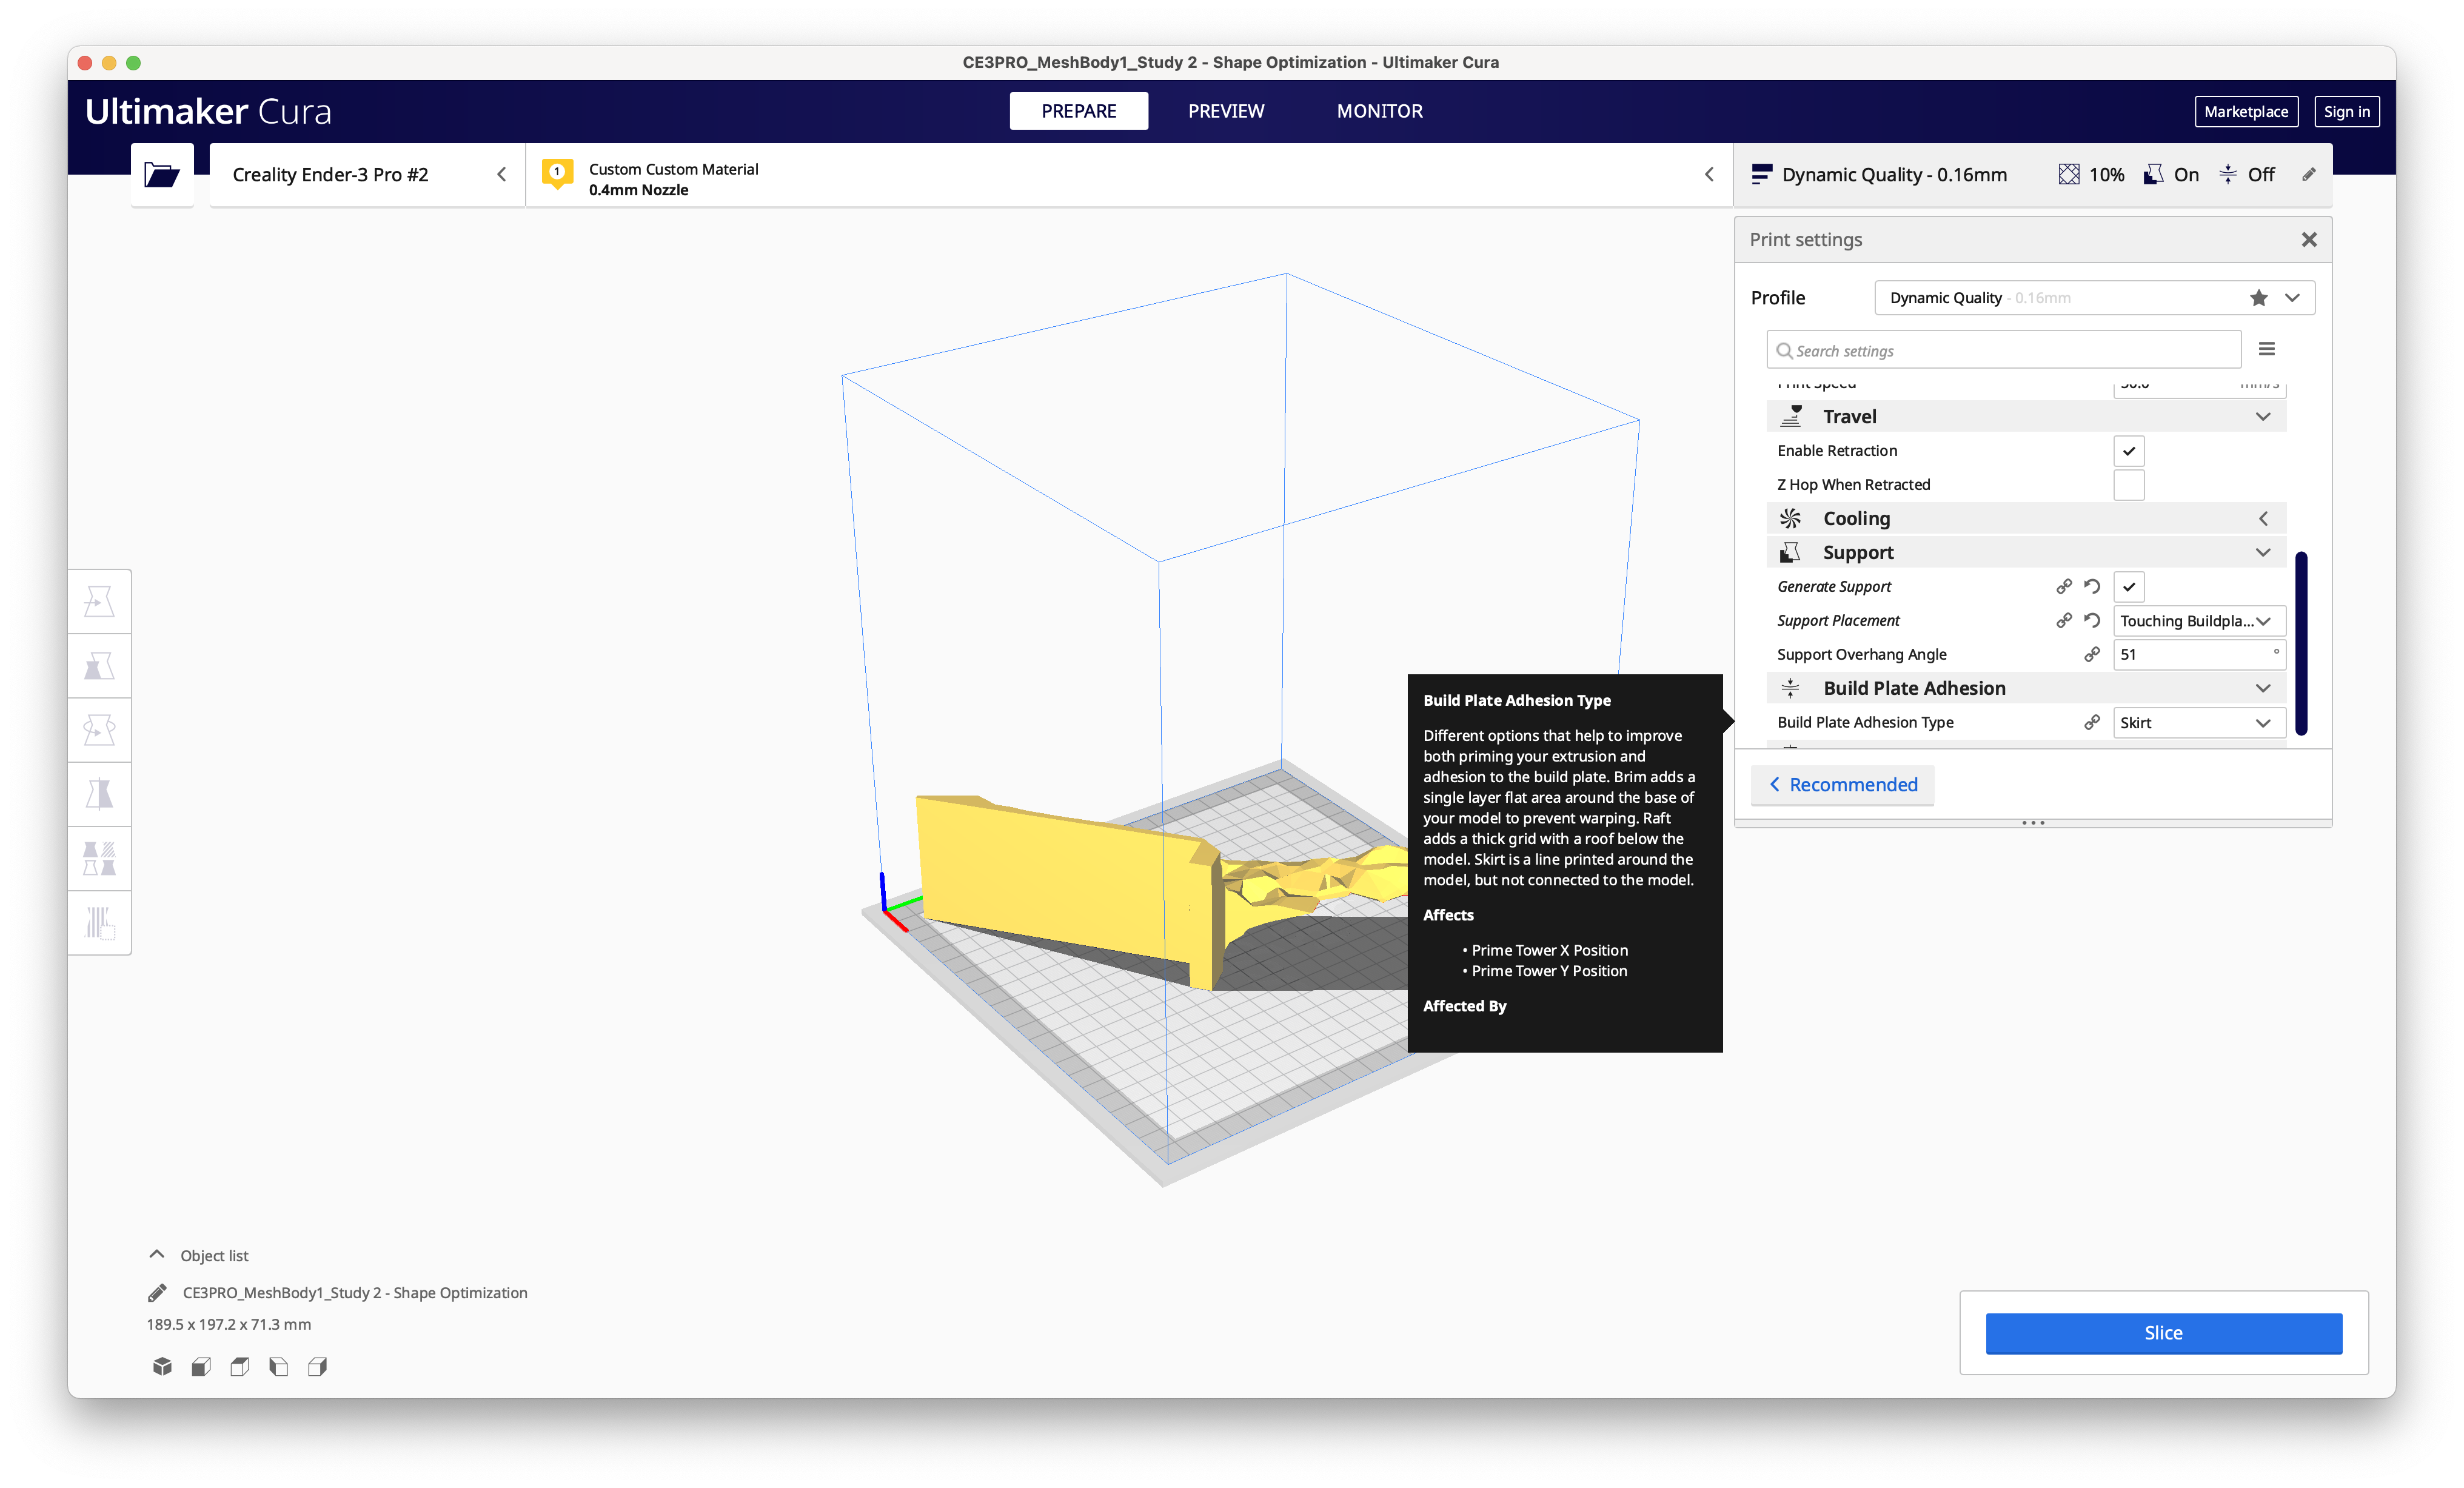Change Build Plate Adhesion Type to Brim
Viewport: 2464px width, 1488px height.
pos(2197,722)
